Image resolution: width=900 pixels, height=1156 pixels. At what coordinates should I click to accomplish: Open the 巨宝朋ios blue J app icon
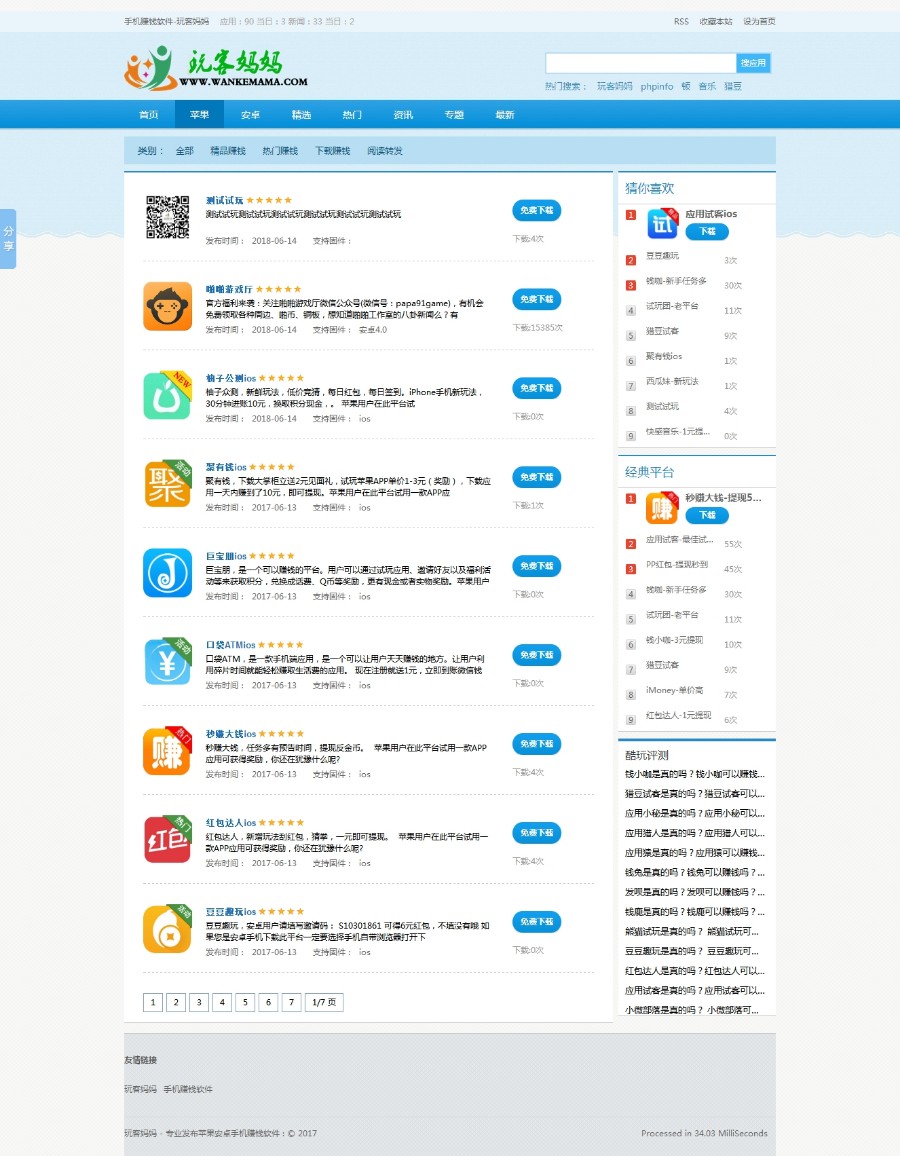click(x=167, y=573)
